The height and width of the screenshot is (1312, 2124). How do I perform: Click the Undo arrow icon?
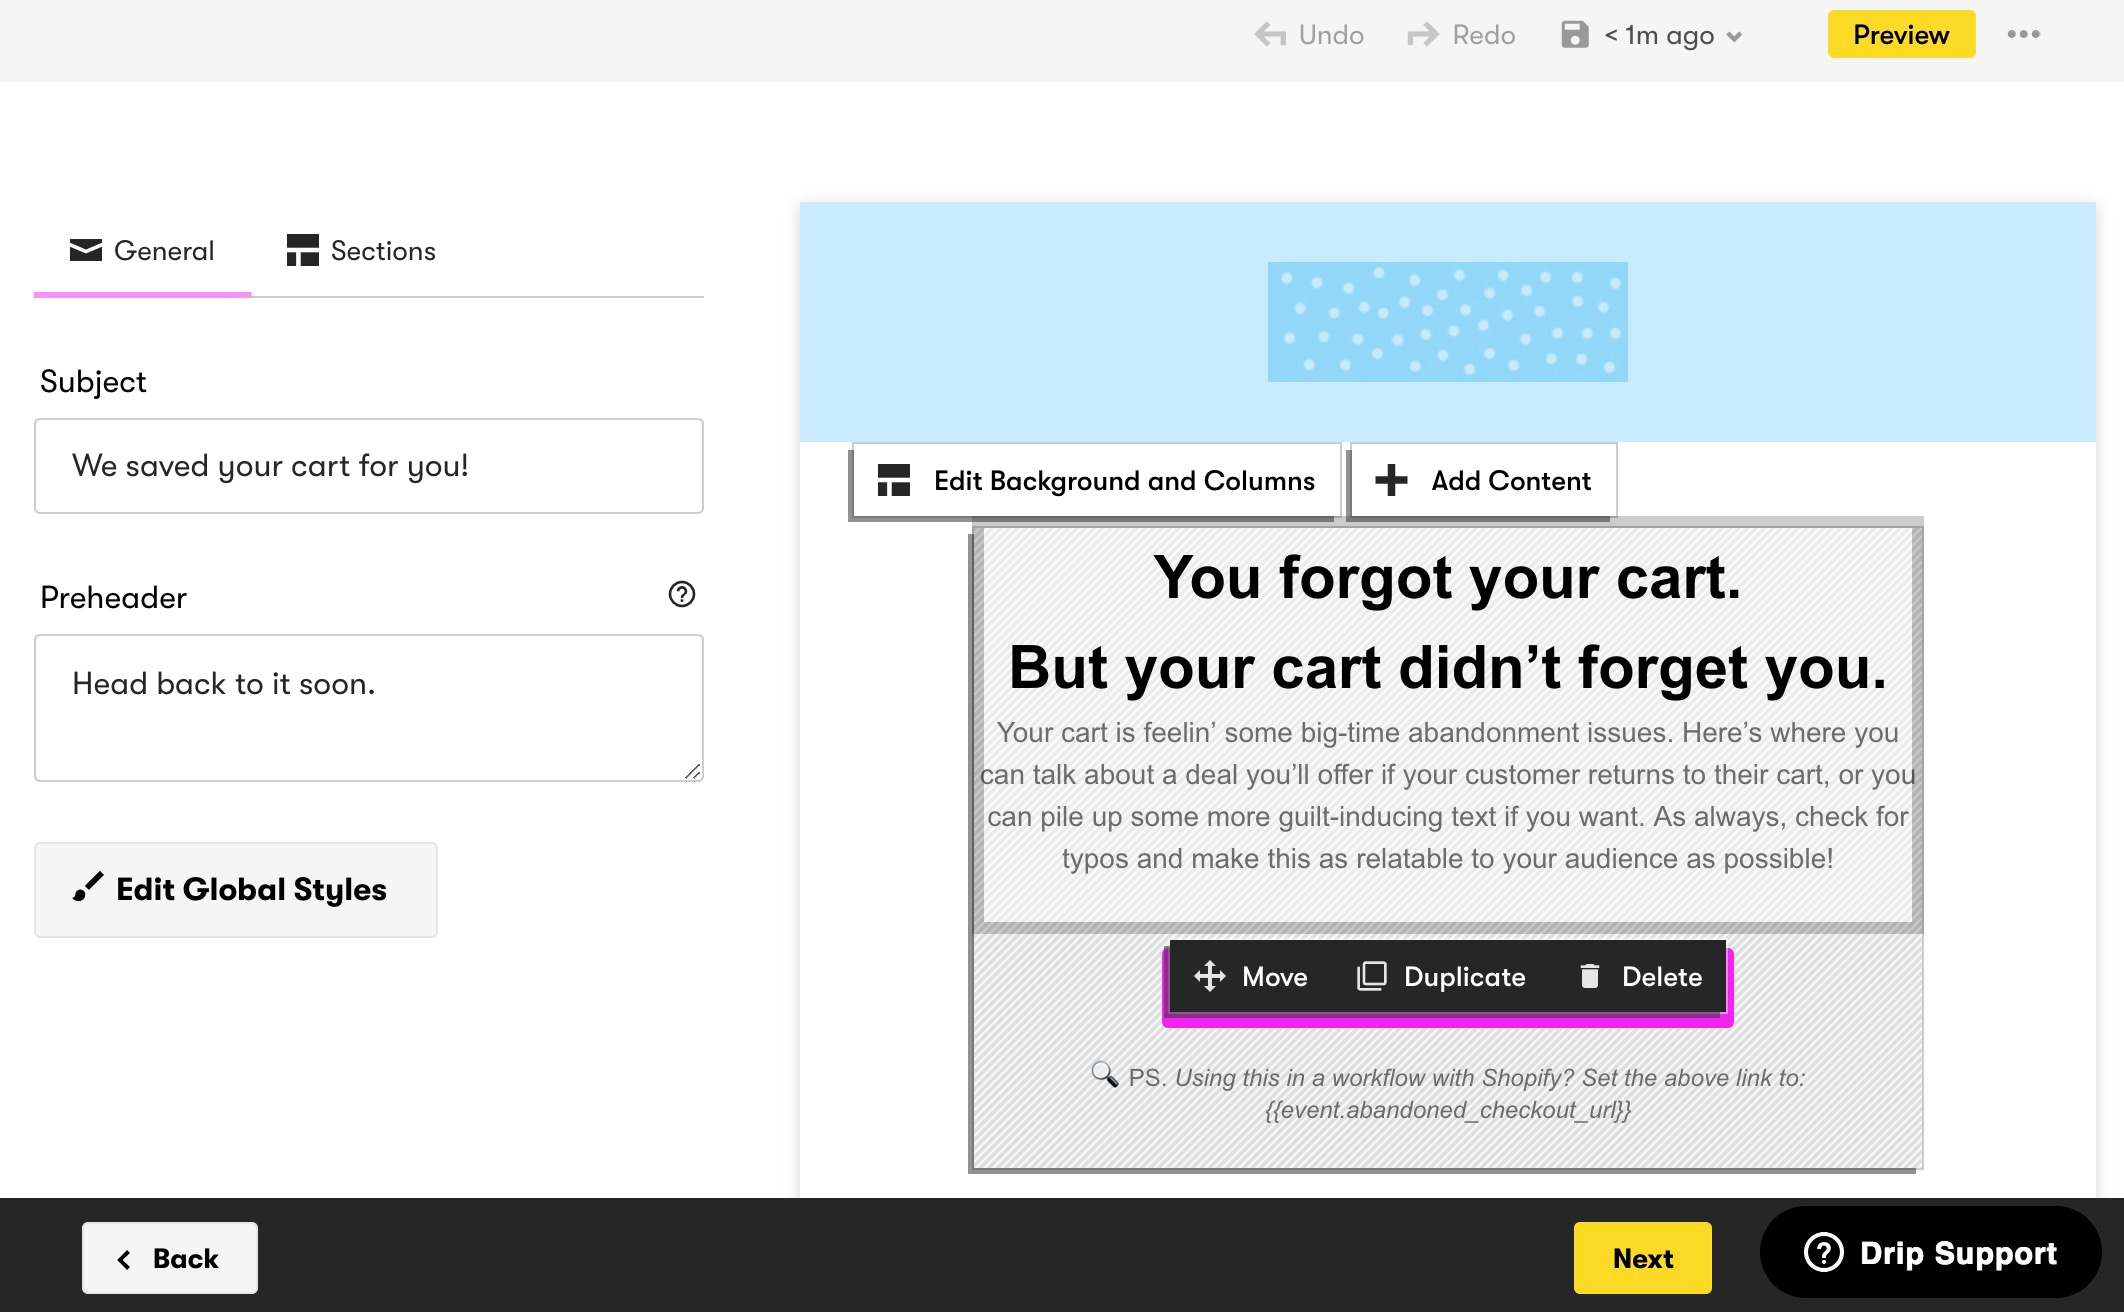1270,35
